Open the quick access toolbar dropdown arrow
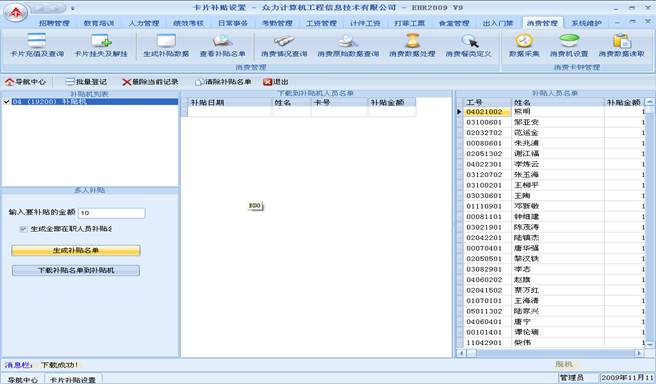Image resolution: width=656 pixels, height=384 pixels. 72,8
